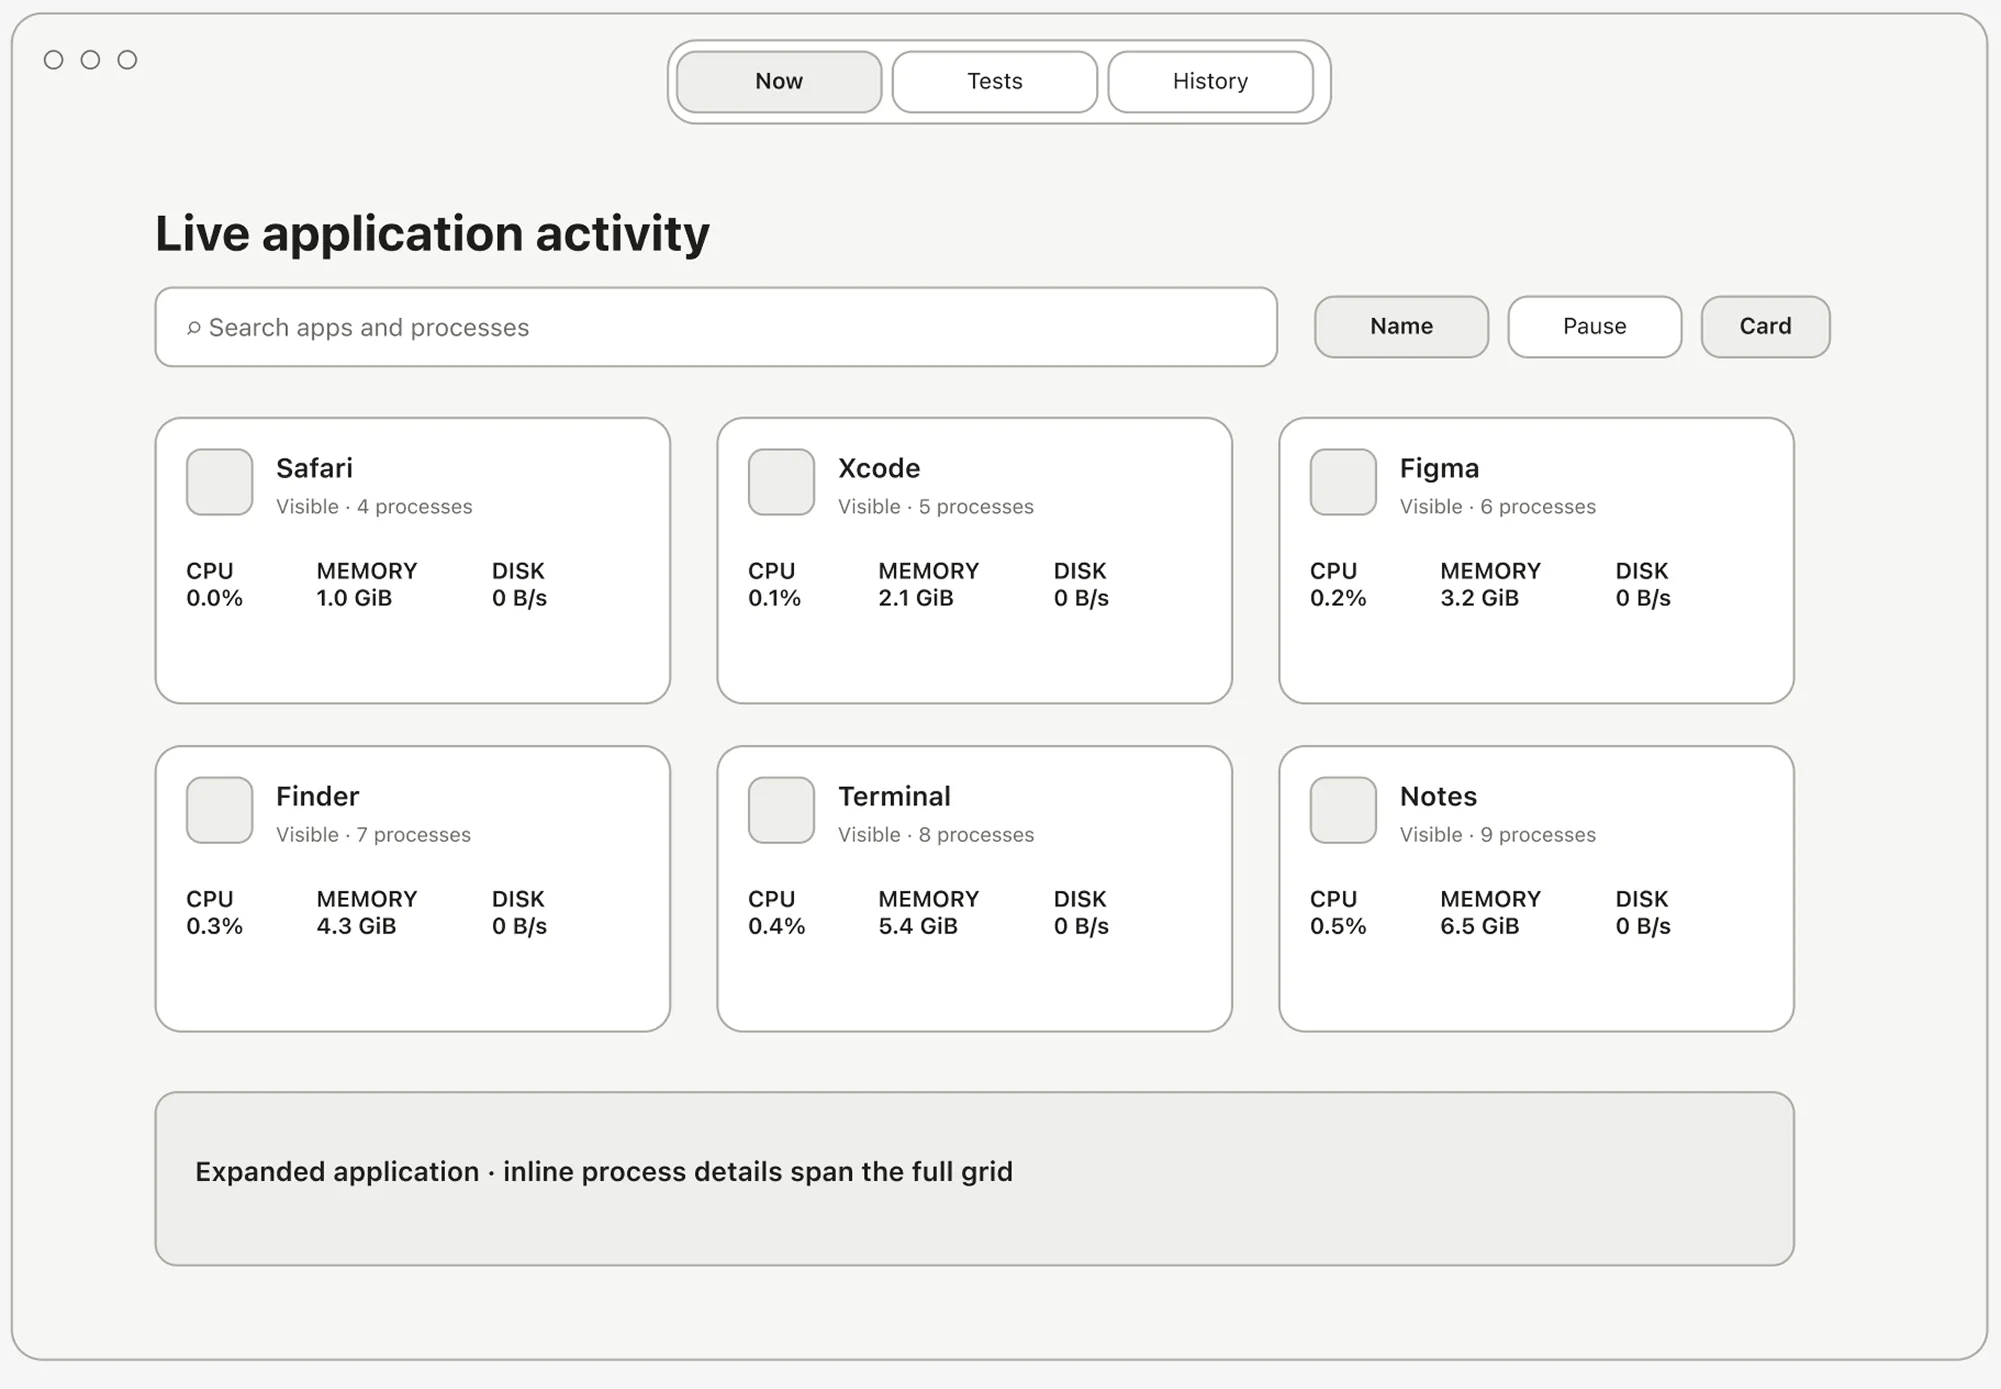Open the History tab
The width and height of the screenshot is (2001, 1389).
click(x=1211, y=82)
